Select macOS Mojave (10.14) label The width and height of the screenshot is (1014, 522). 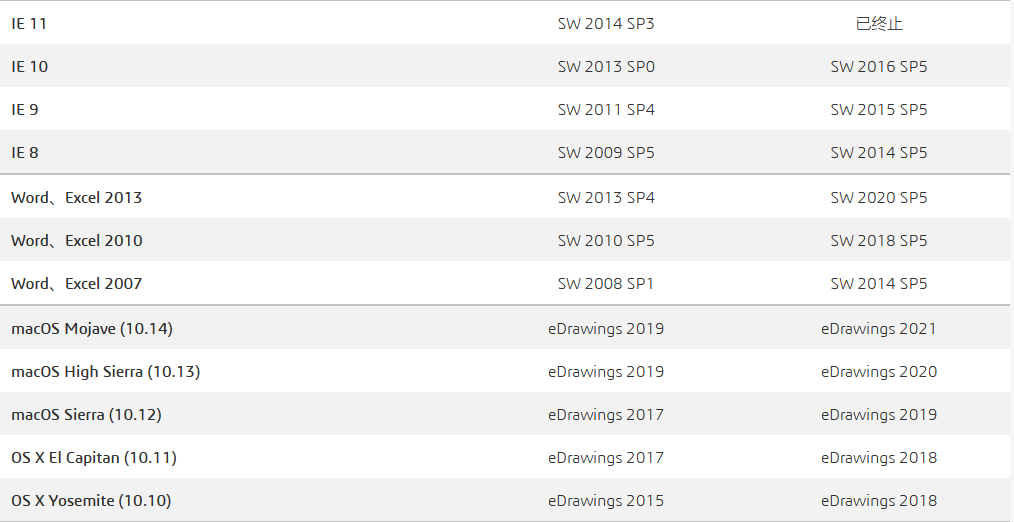point(92,329)
